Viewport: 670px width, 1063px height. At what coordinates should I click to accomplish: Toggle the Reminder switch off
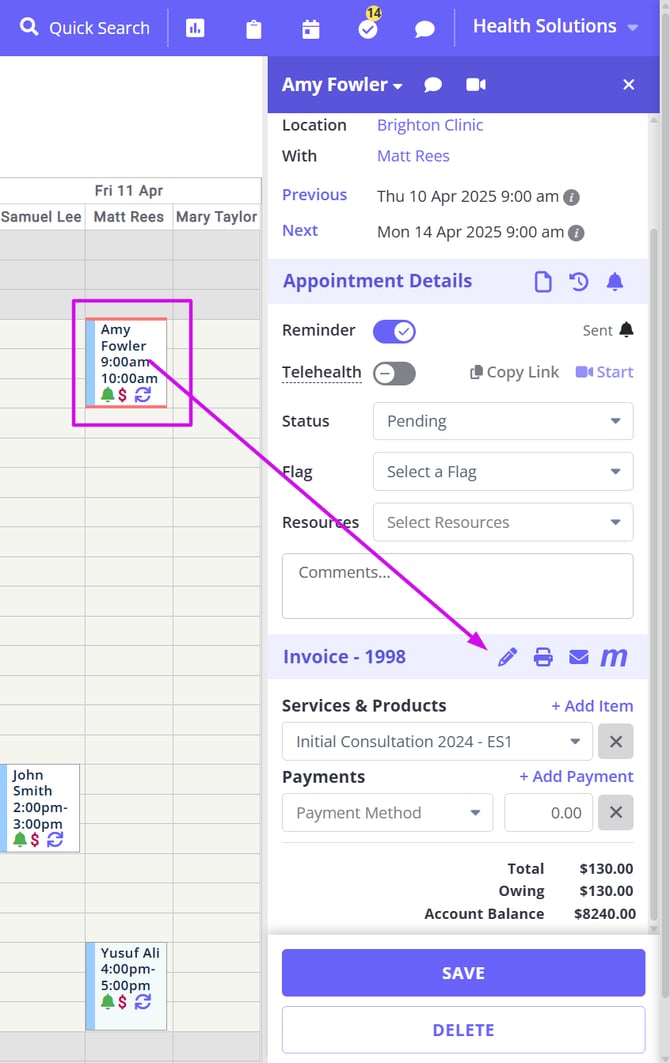tap(394, 331)
